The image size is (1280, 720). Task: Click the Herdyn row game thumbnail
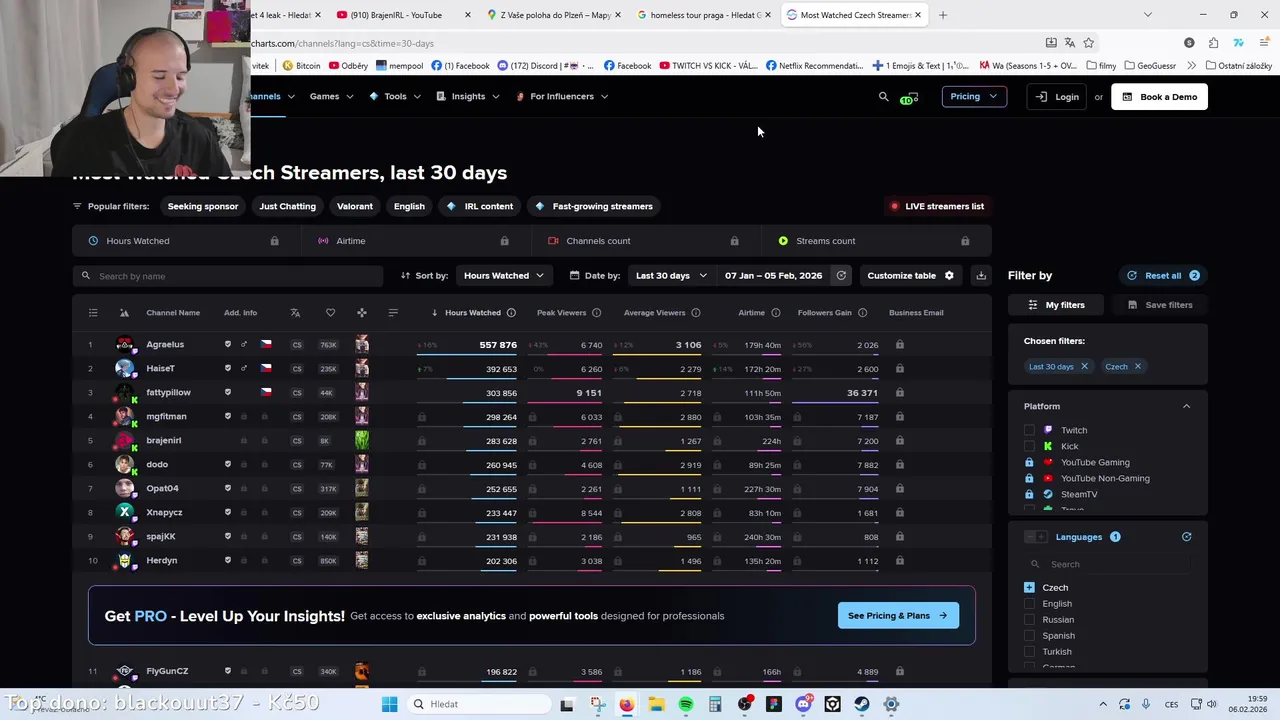click(362, 561)
